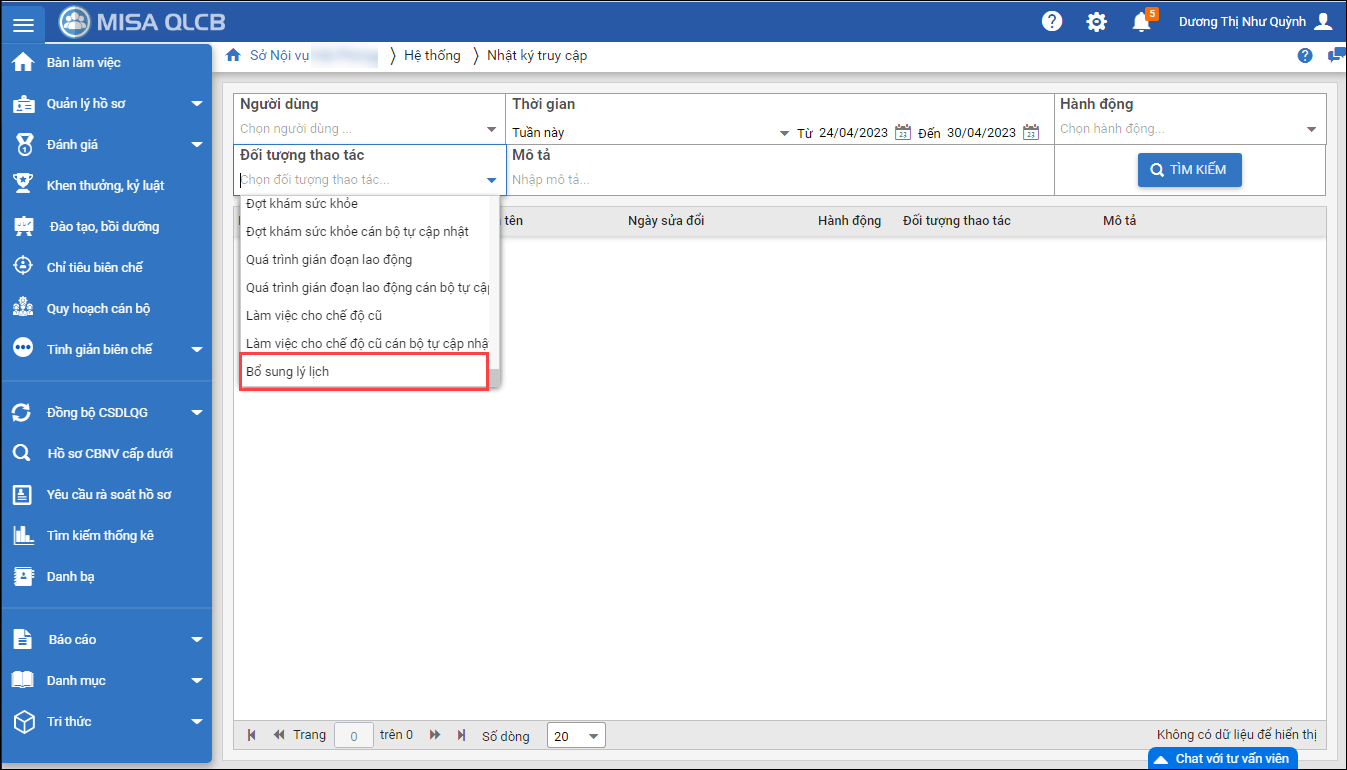Click the home icon in breadcrumb

[233, 56]
